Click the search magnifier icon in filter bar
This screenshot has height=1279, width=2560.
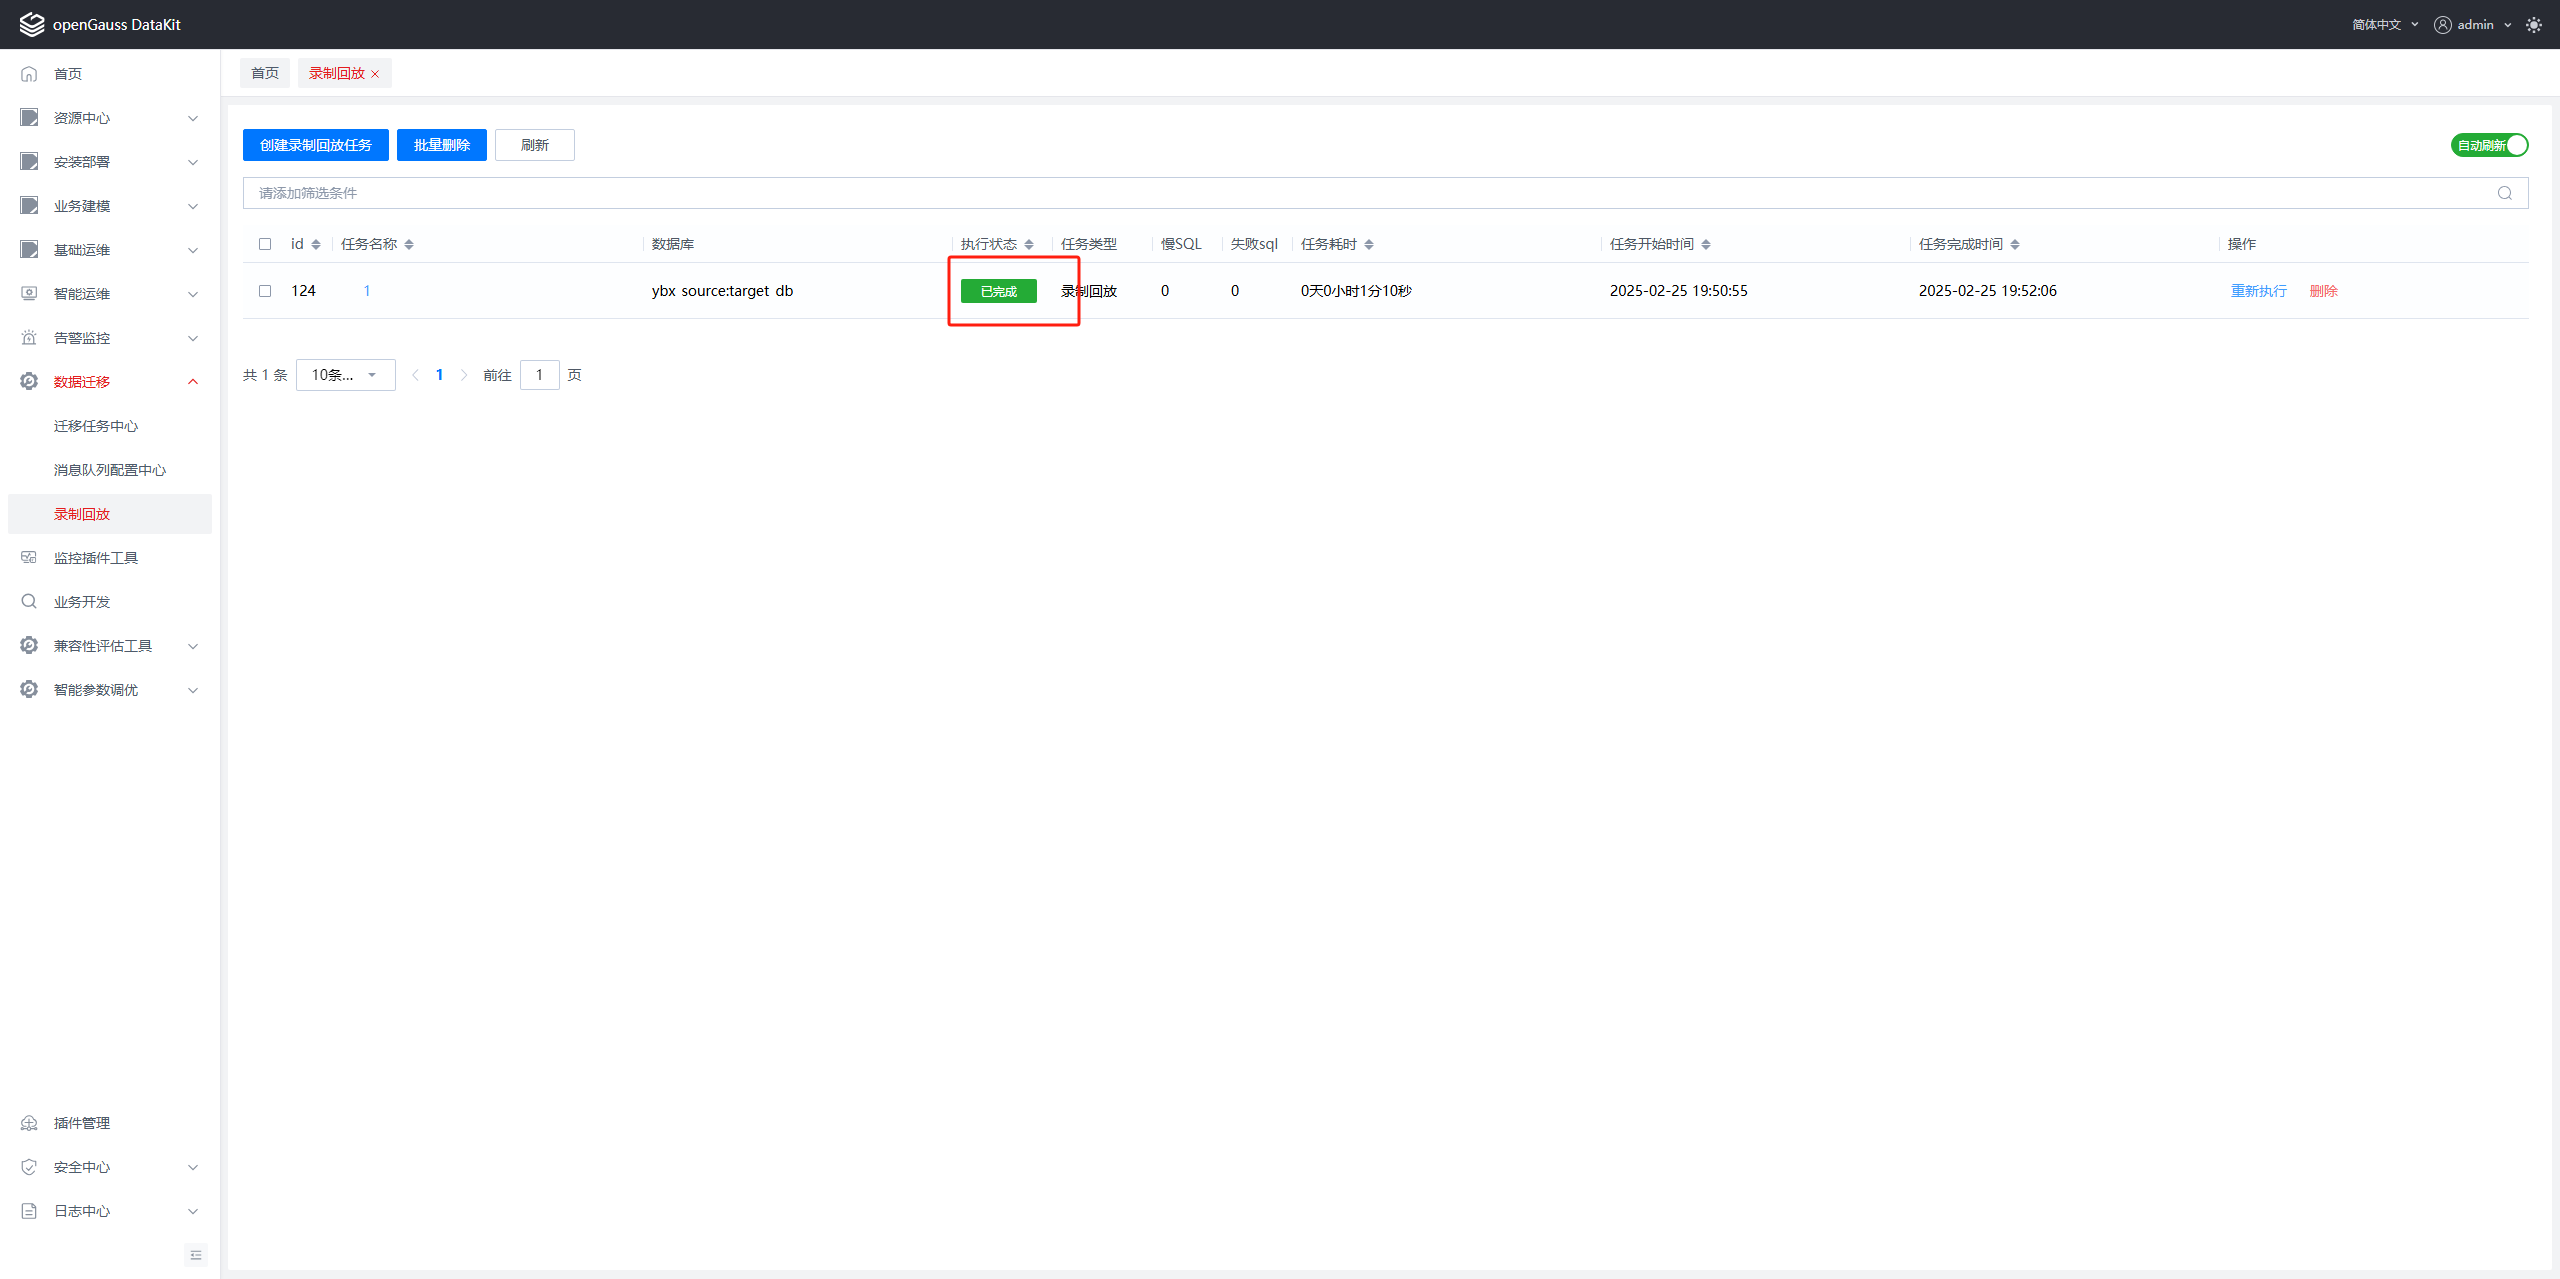(2505, 193)
